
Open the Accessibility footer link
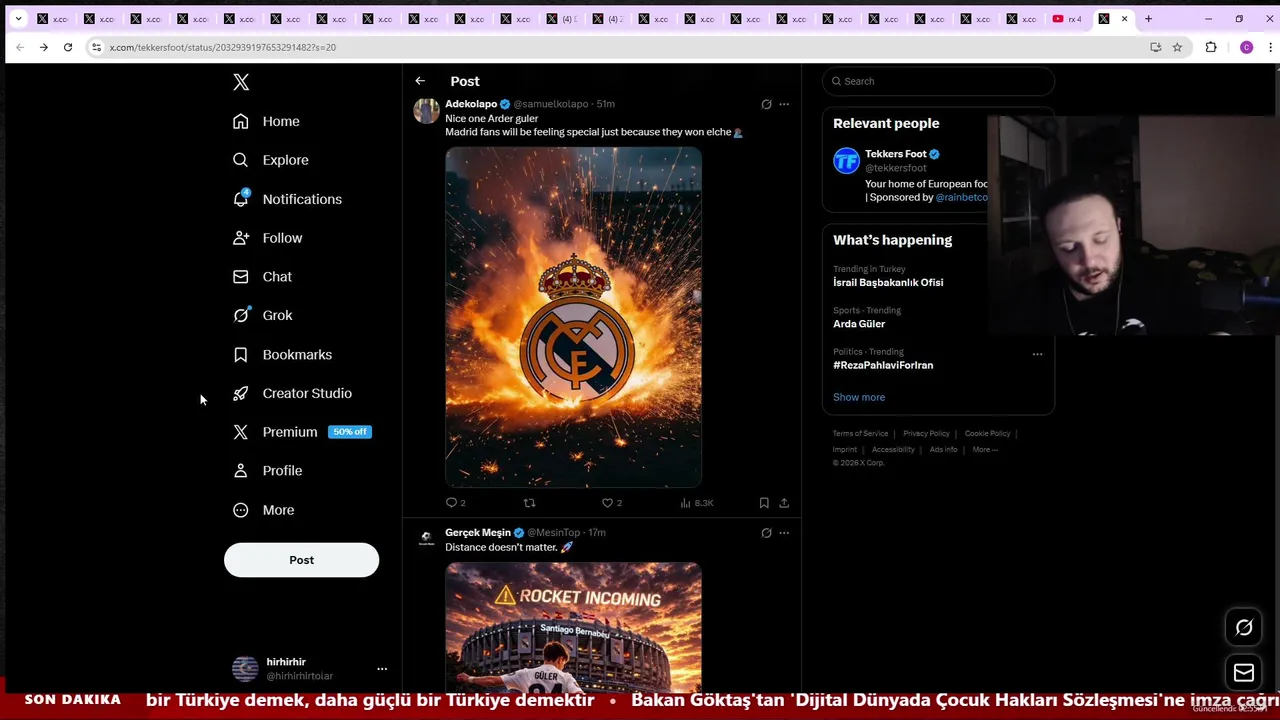tap(893, 450)
